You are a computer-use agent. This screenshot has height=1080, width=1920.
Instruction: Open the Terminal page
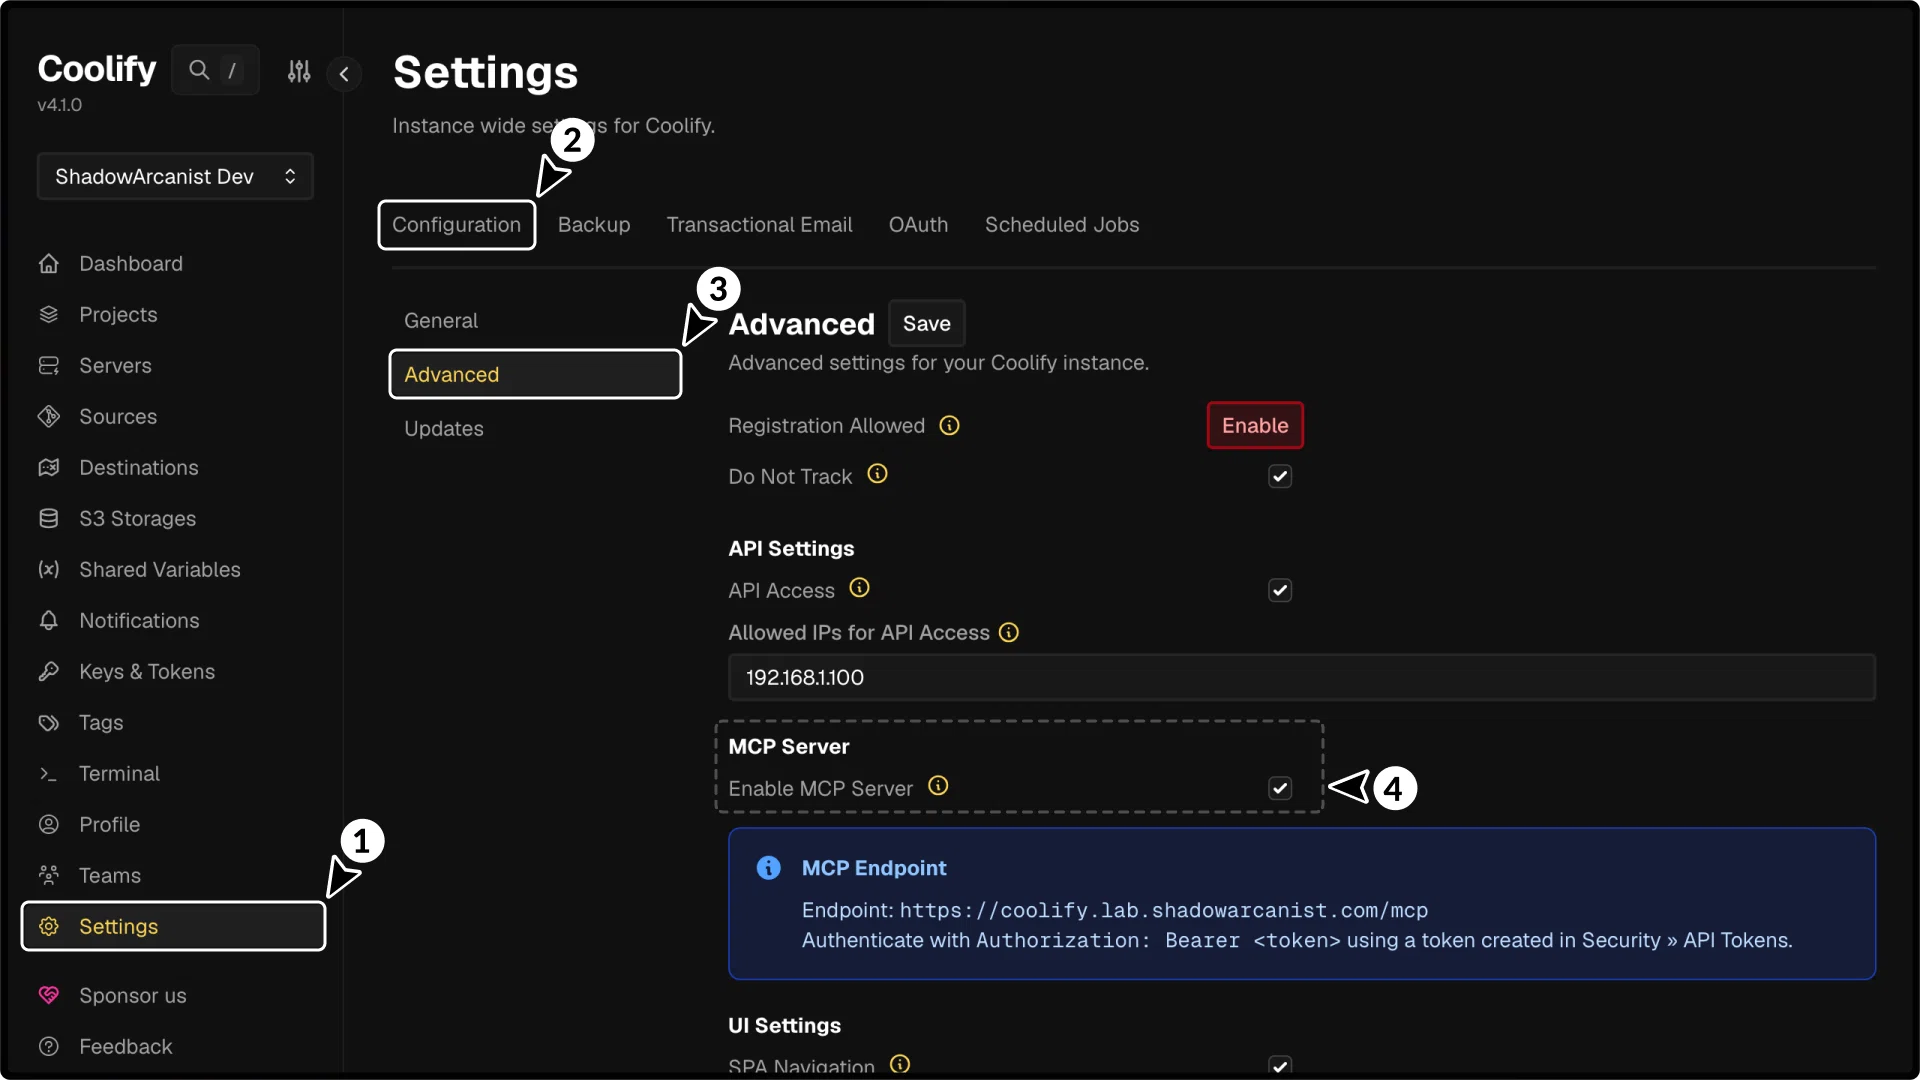point(119,774)
